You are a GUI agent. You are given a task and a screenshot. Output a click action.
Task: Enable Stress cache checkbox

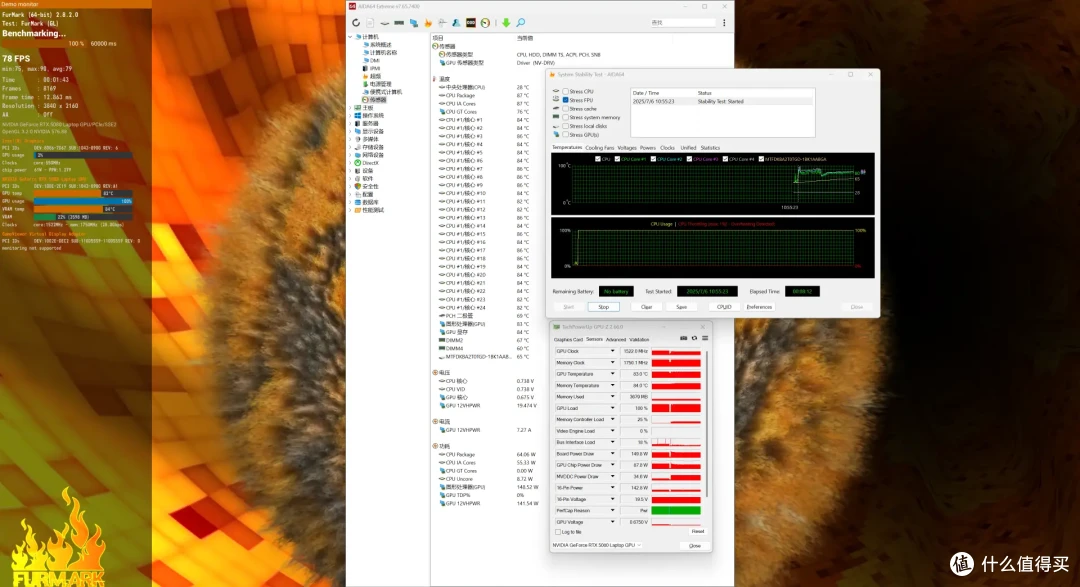[x=565, y=109]
